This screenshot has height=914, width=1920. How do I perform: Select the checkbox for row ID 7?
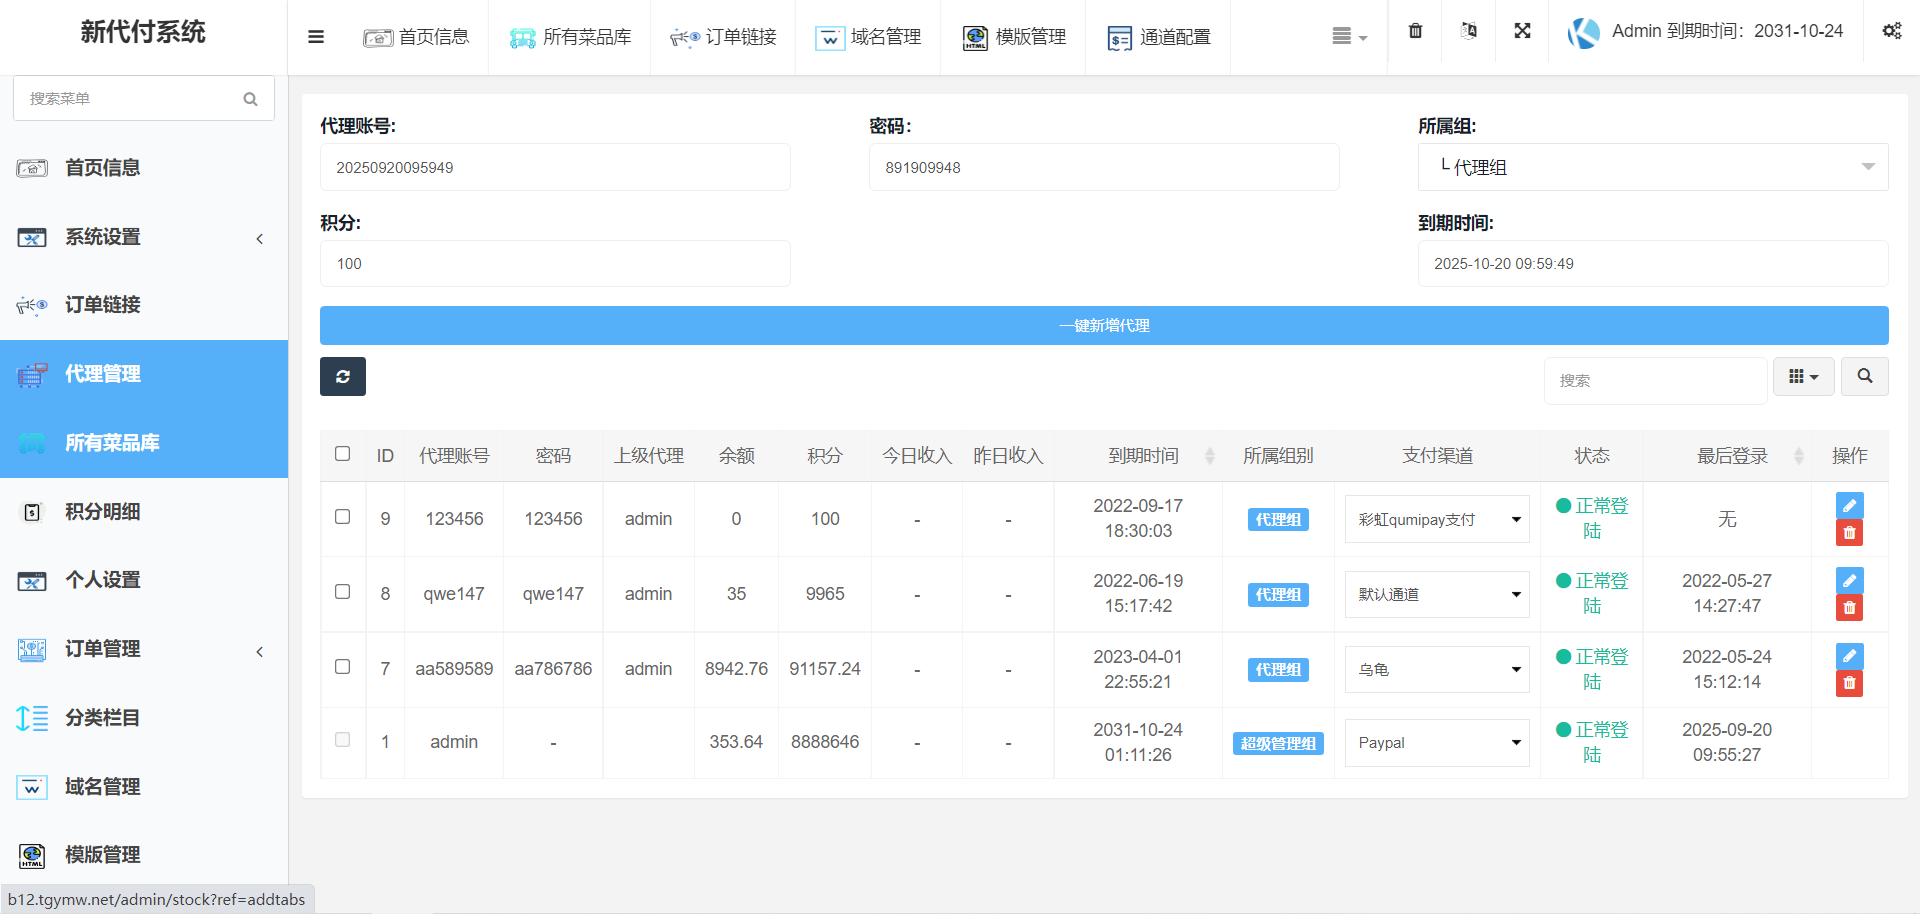(x=342, y=667)
